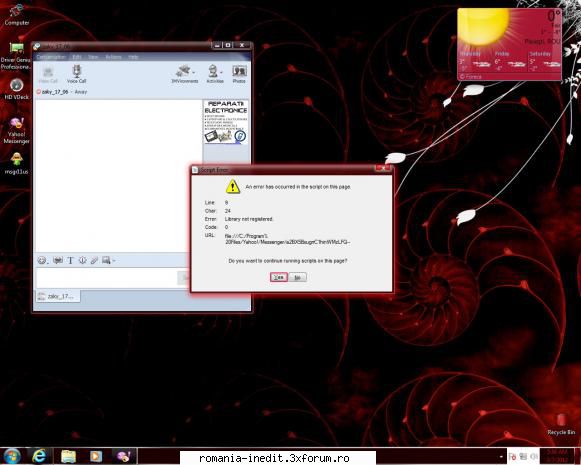Open Yahoo! Messenger desktop shortcut
The width and height of the screenshot is (581, 465).
[16, 130]
